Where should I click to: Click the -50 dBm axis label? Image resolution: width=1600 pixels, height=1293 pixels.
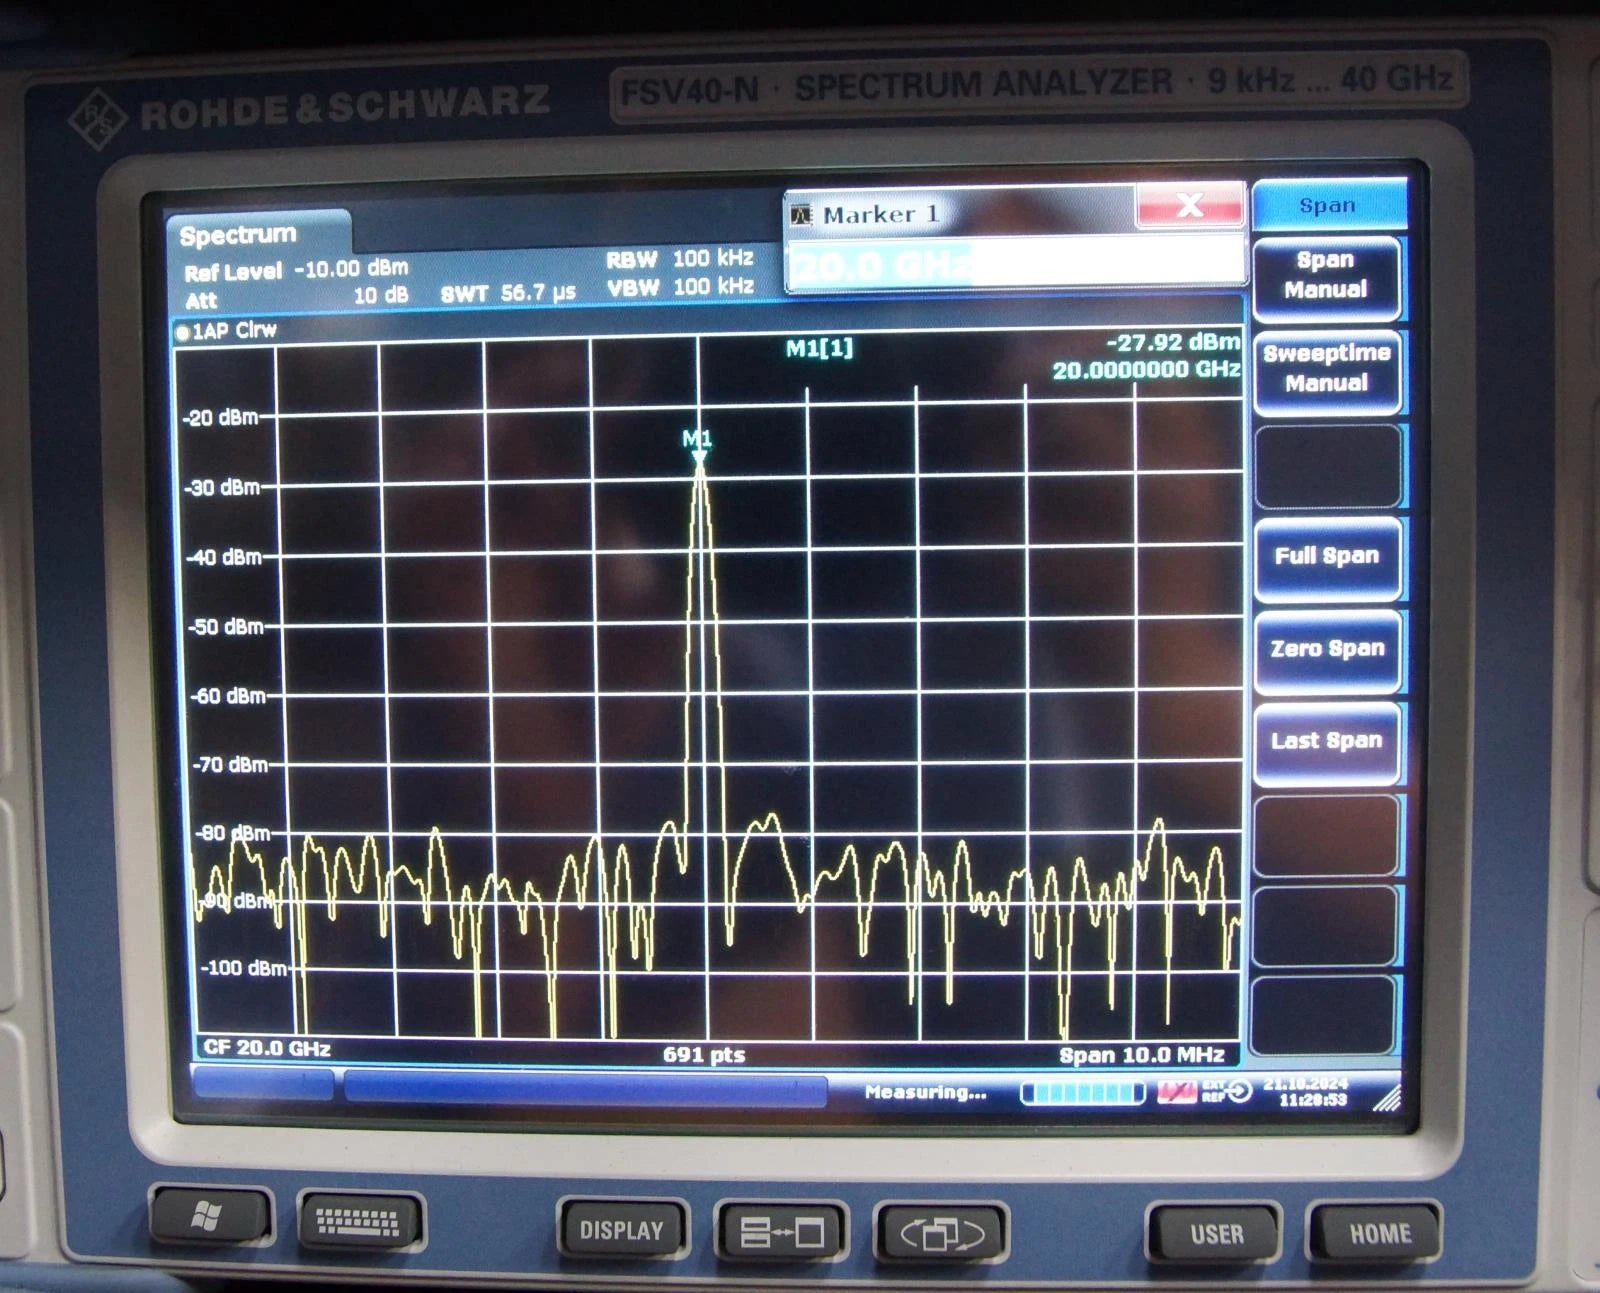[226, 627]
